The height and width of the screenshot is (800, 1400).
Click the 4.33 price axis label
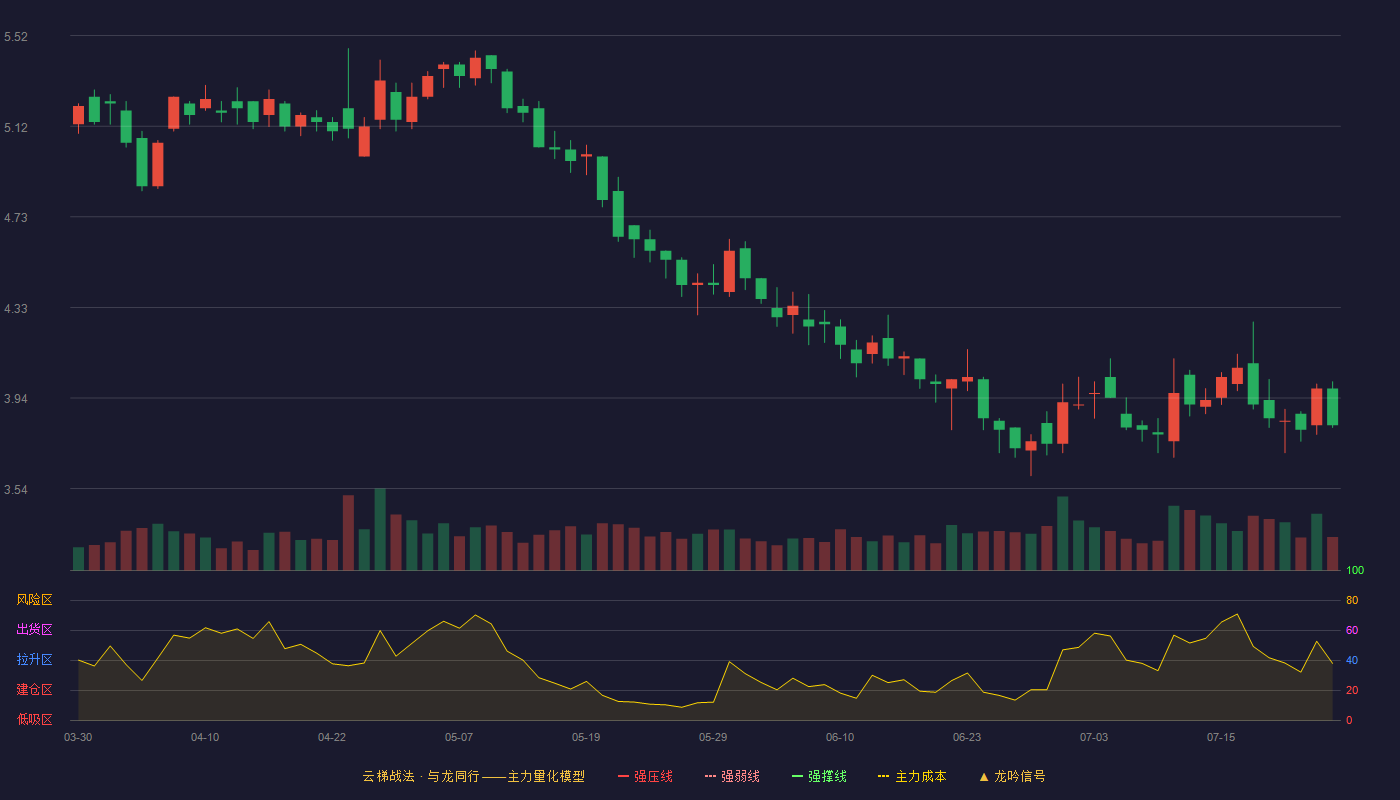tap(16, 309)
